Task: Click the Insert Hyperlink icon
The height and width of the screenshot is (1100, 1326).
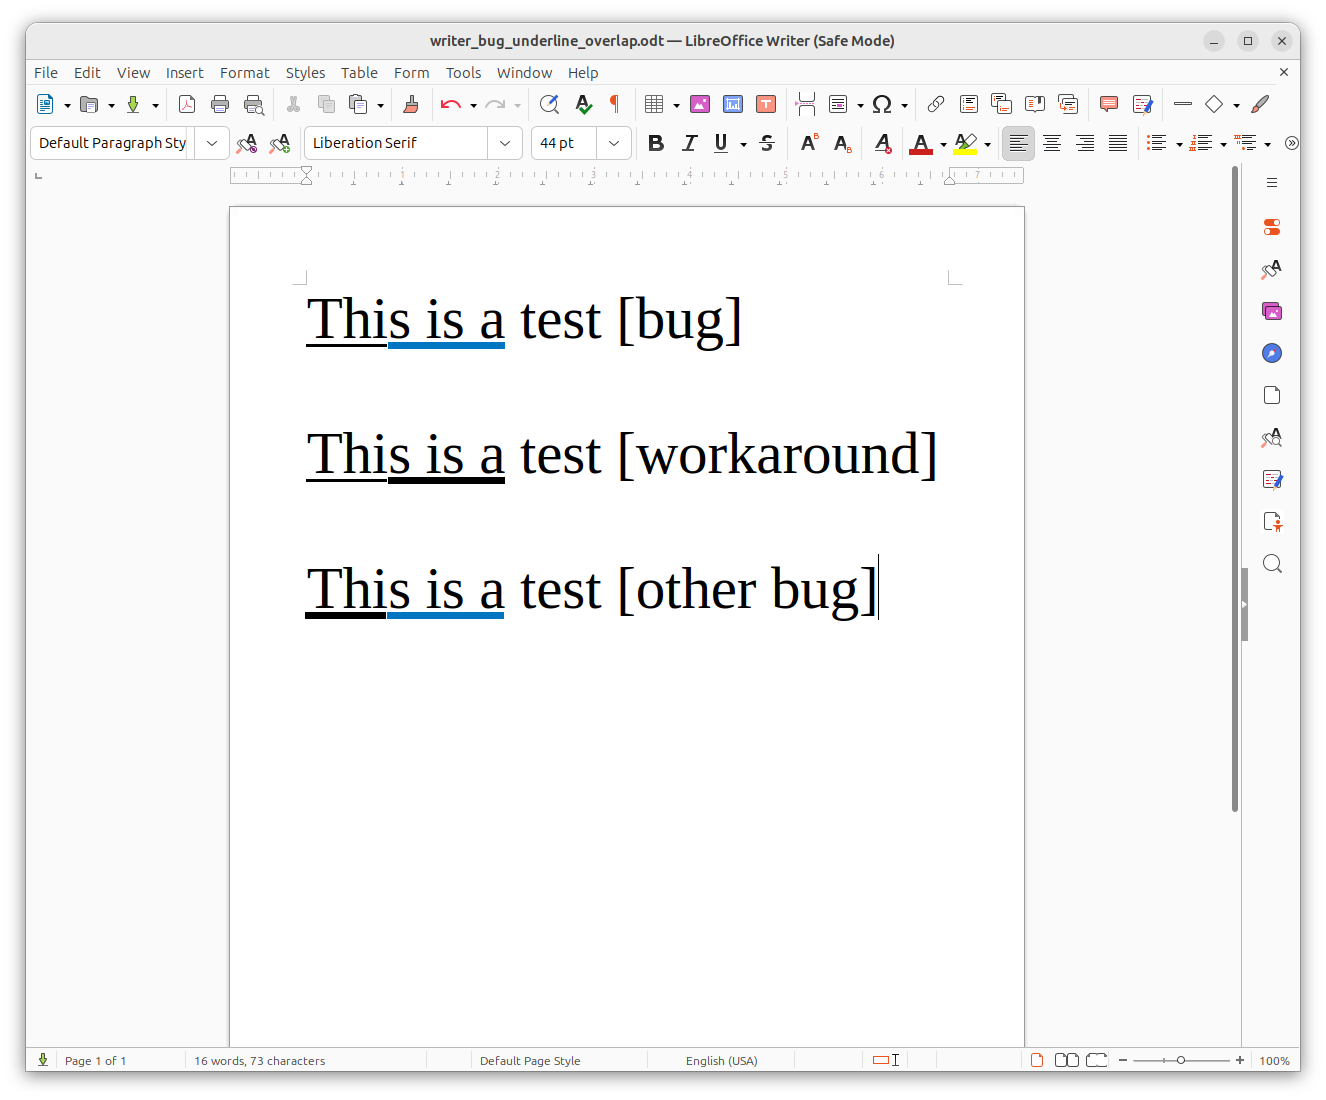Action: point(936,104)
